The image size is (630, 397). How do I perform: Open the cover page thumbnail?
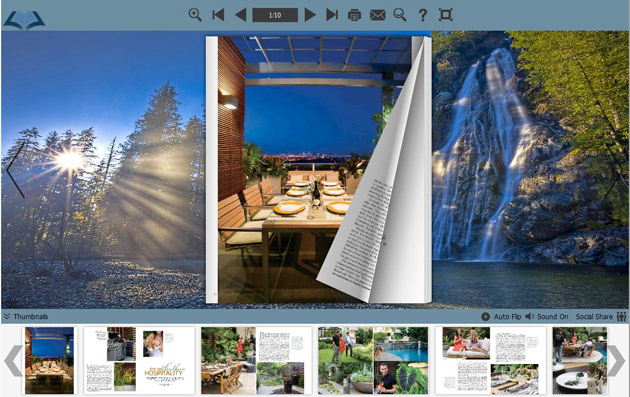point(49,360)
